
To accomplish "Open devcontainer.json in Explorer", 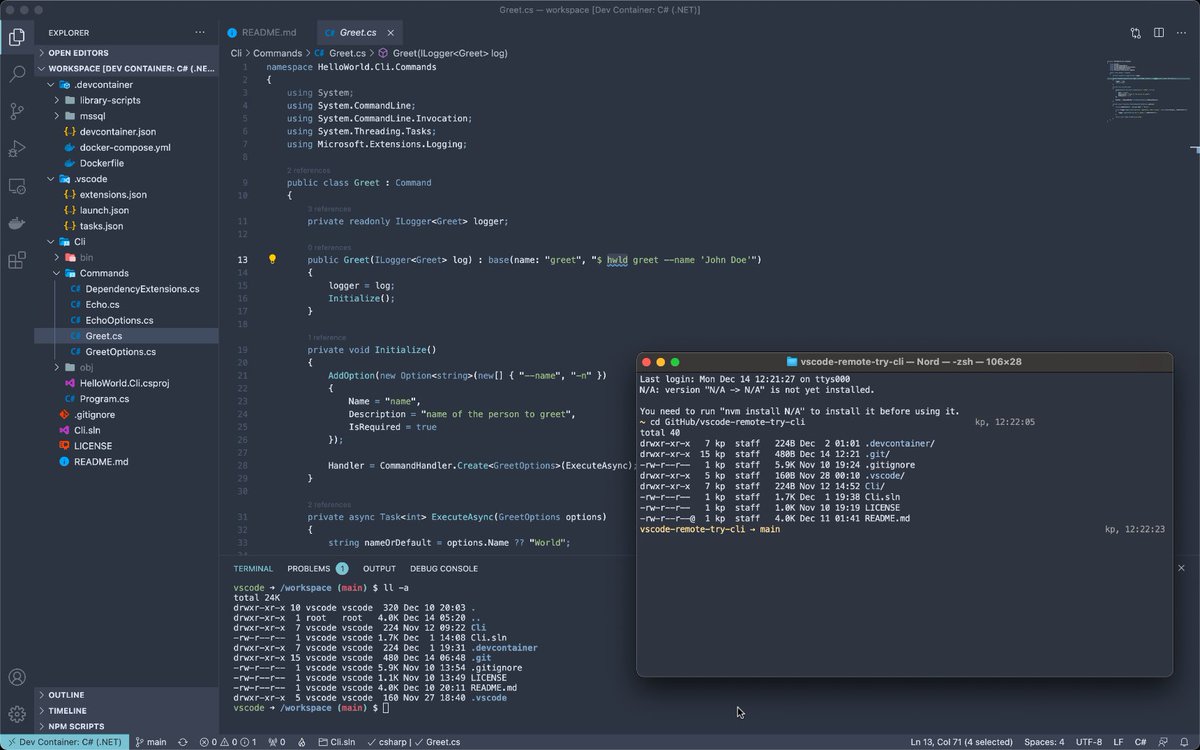I will pos(126,132).
